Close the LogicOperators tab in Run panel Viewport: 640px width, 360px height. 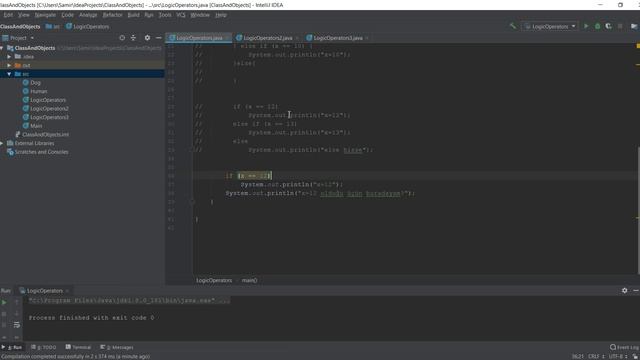click(x=67, y=291)
